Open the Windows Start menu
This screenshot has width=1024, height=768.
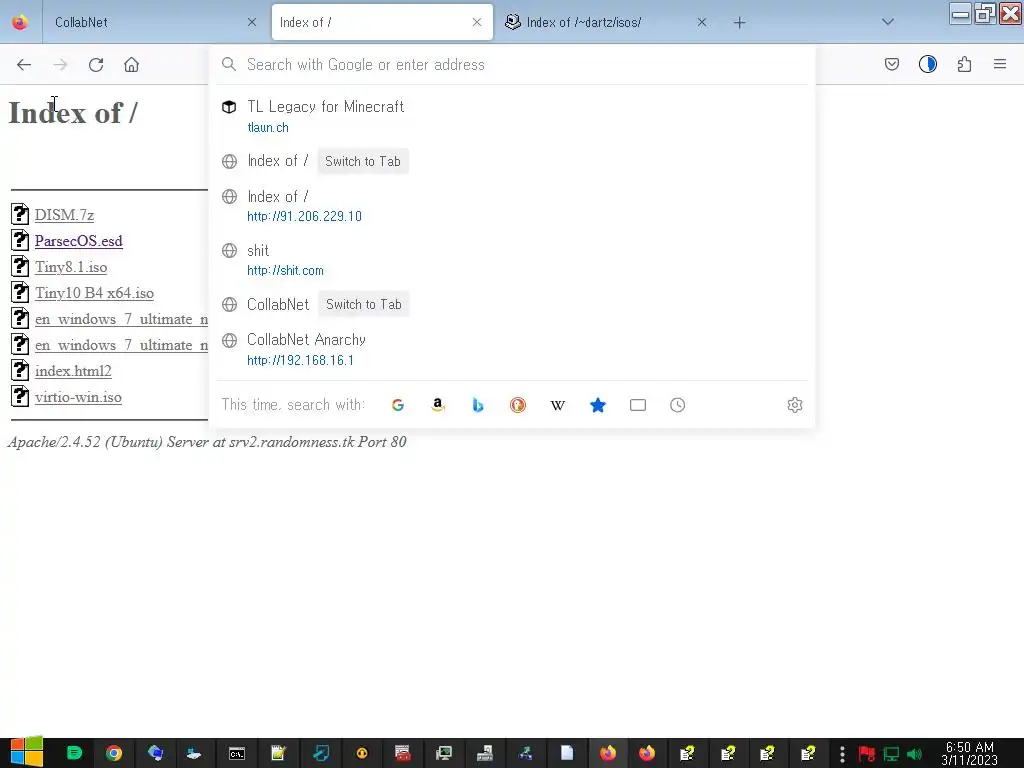click(27, 752)
